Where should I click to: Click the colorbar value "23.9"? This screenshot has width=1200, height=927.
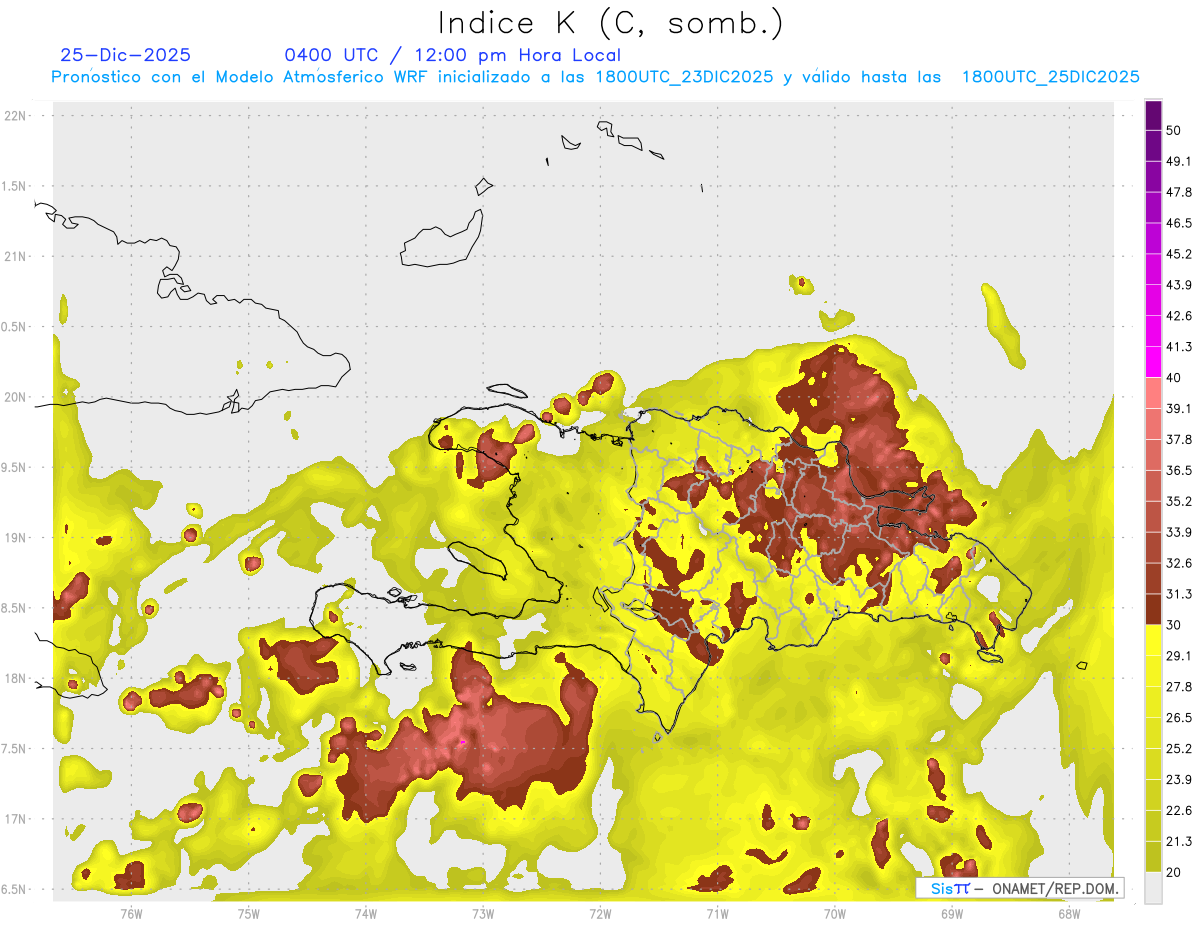[x=1179, y=779]
